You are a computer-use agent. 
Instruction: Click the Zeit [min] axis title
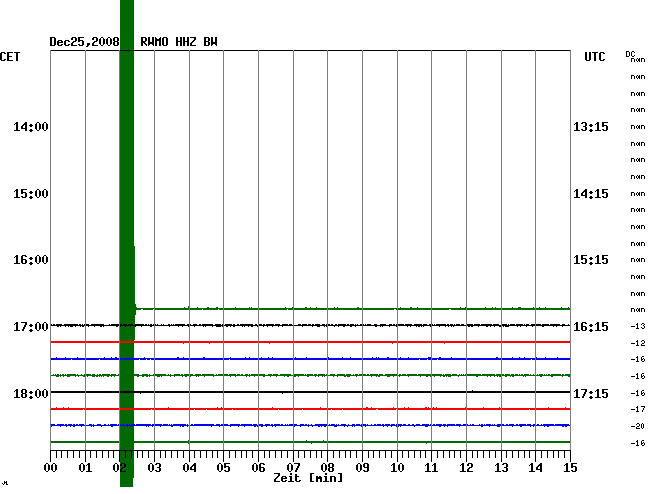tap(308, 478)
